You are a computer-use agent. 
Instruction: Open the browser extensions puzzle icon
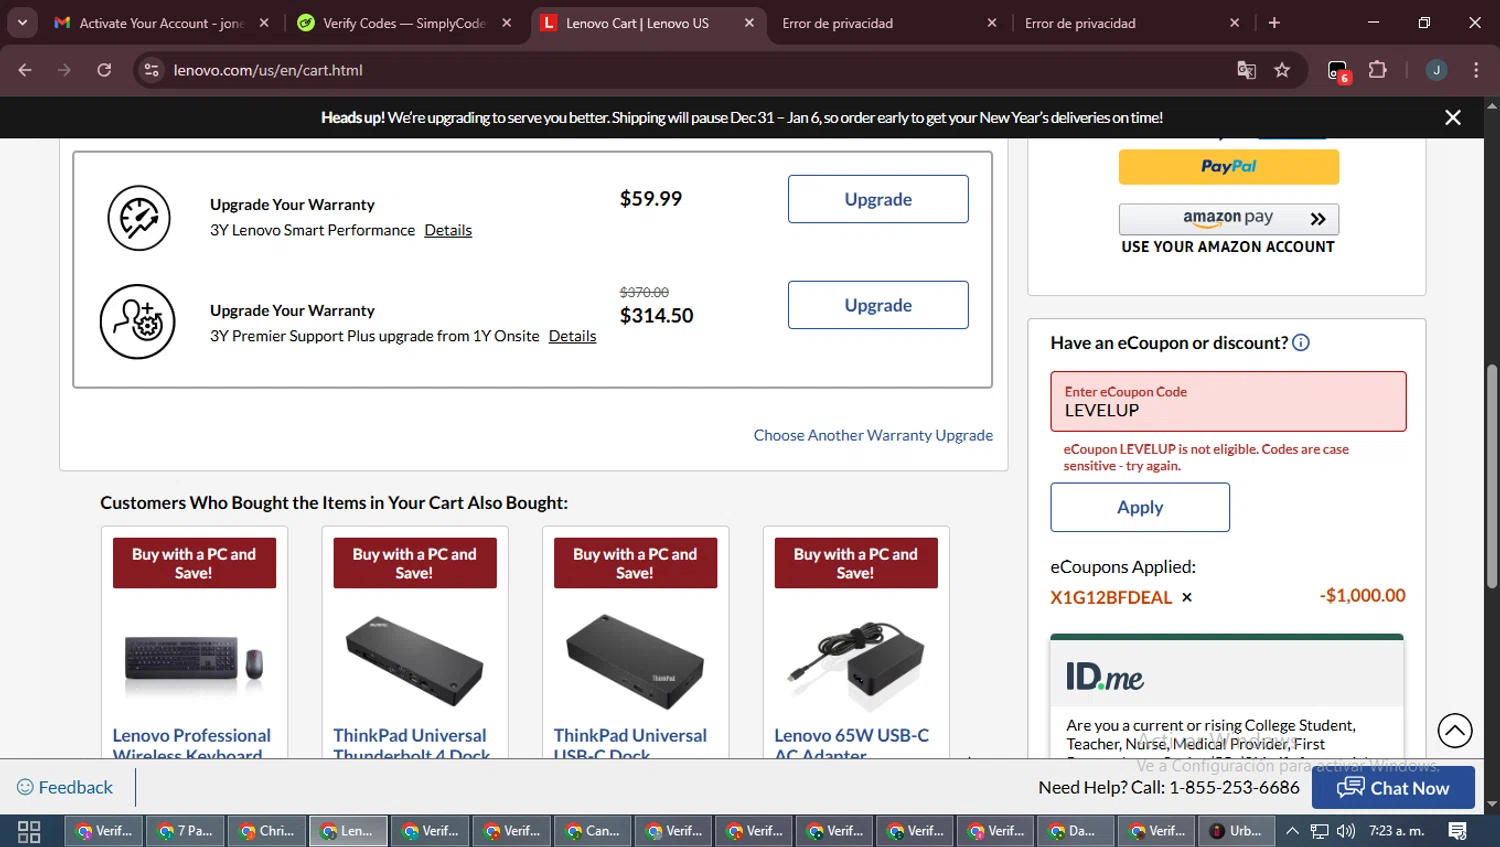tap(1377, 70)
